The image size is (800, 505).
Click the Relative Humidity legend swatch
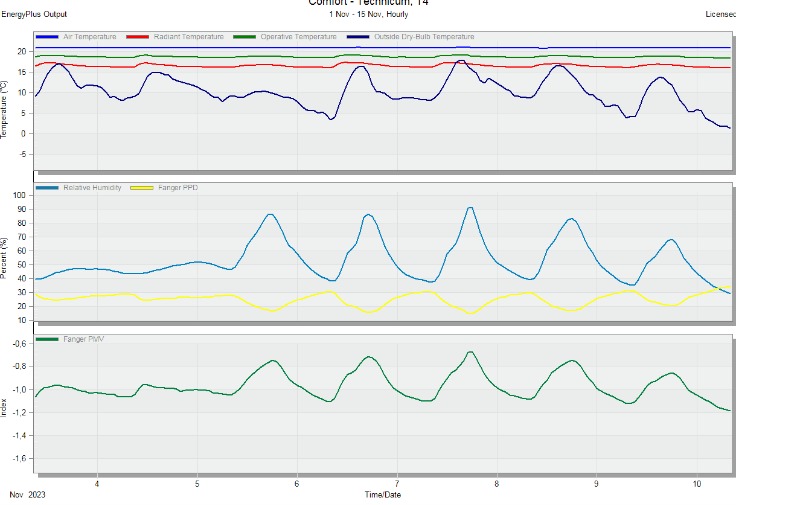click(47, 188)
